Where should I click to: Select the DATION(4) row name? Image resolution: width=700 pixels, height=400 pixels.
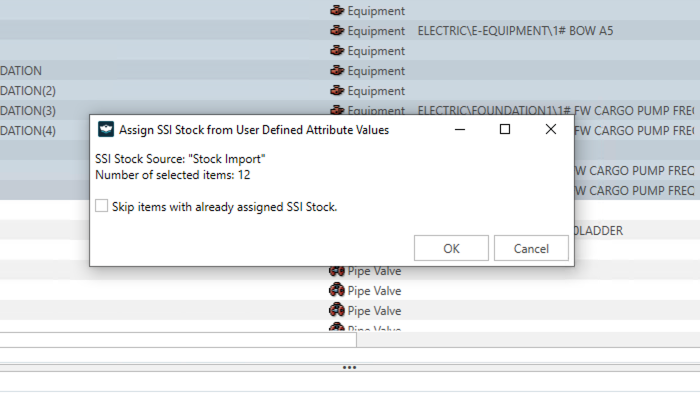[28, 131]
